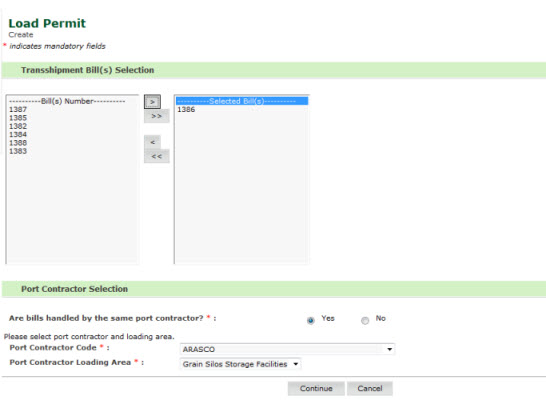
Task: Open the Port Contractor Loading Area dropdown
Action: pos(241,364)
